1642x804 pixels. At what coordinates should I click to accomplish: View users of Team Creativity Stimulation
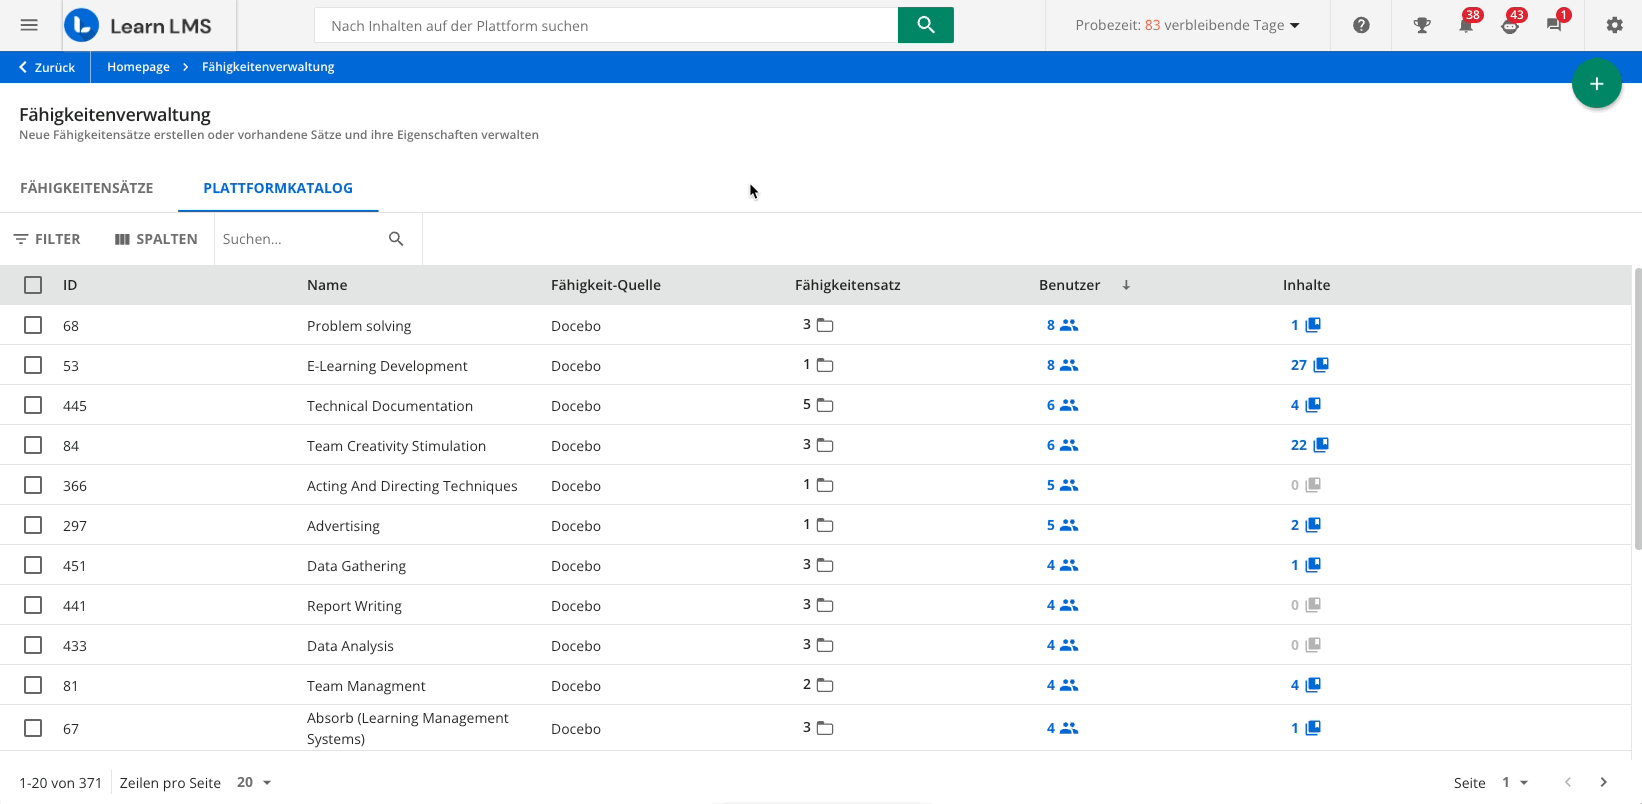point(1062,445)
